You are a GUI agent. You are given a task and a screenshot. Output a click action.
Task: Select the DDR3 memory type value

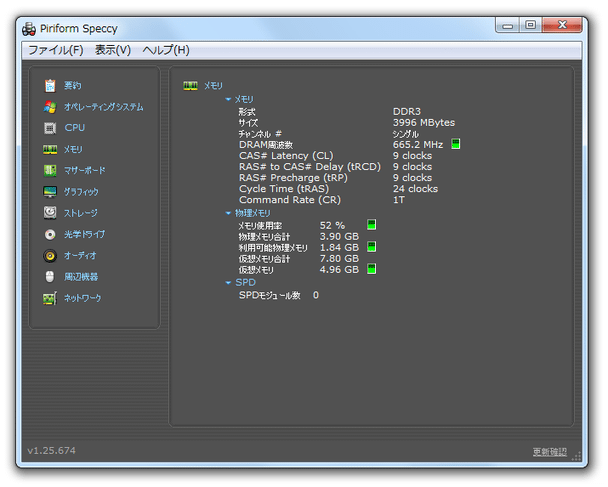407,112
